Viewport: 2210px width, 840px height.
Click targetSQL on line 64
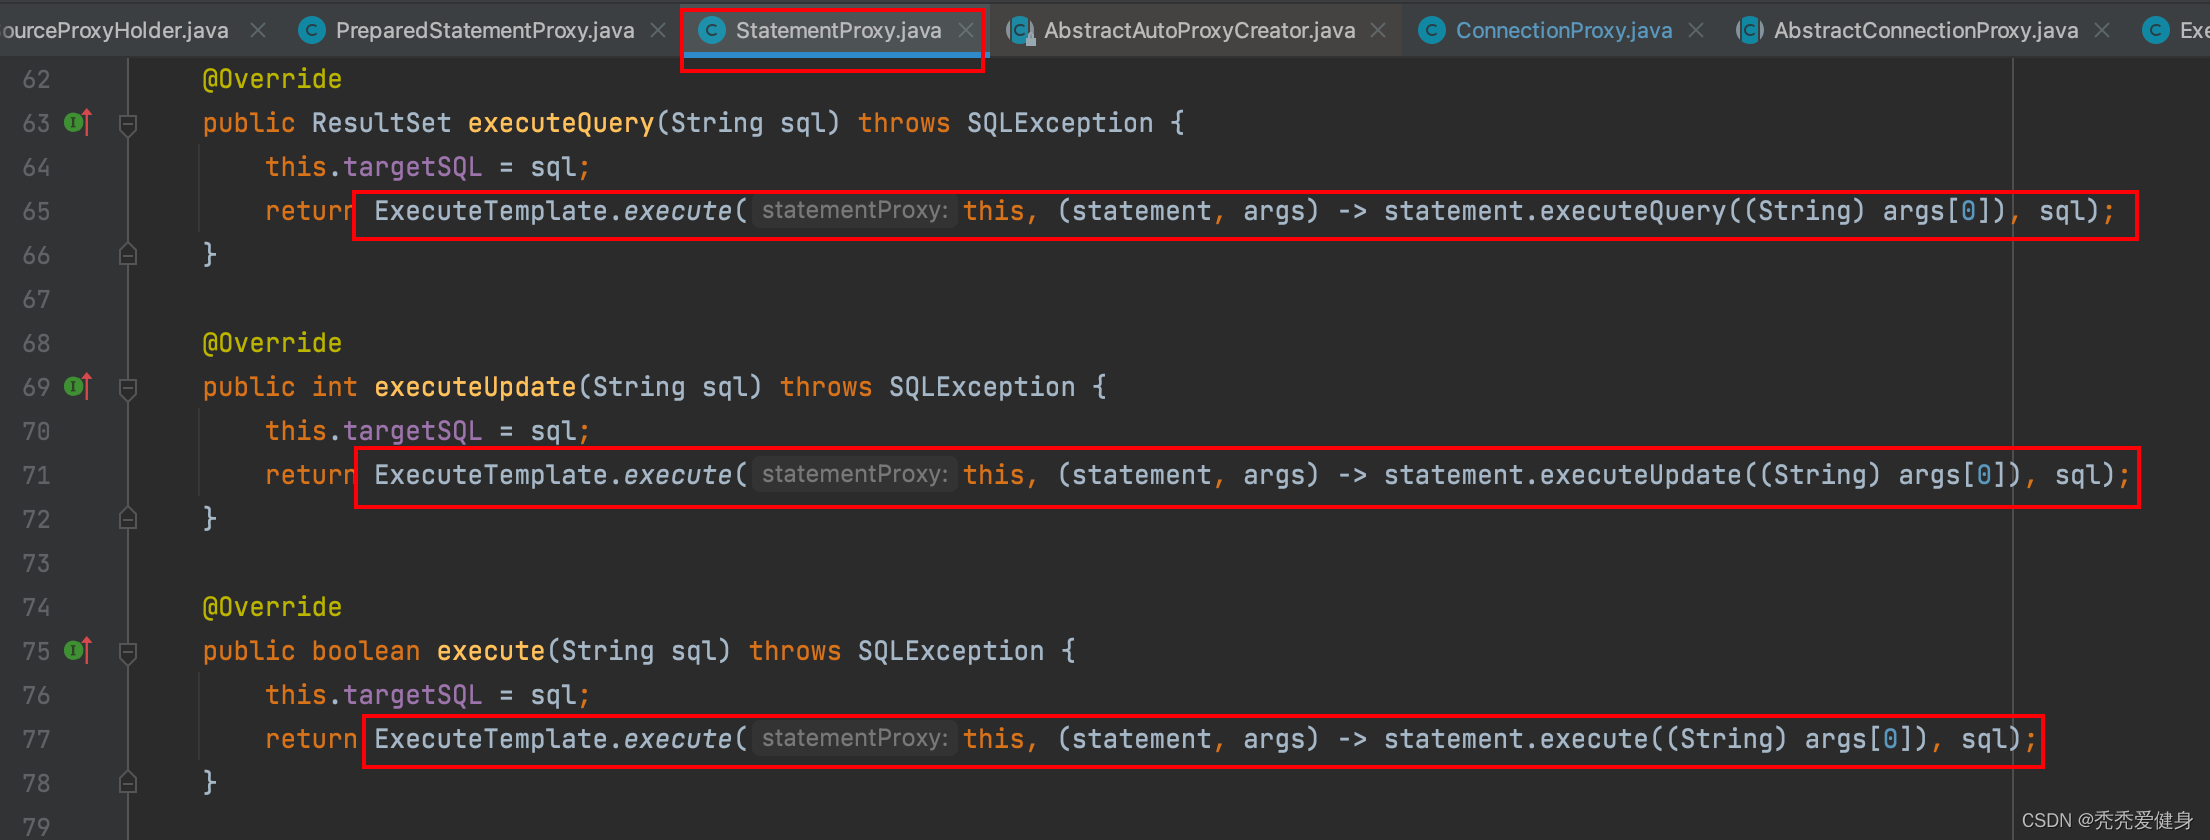click(413, 167)
